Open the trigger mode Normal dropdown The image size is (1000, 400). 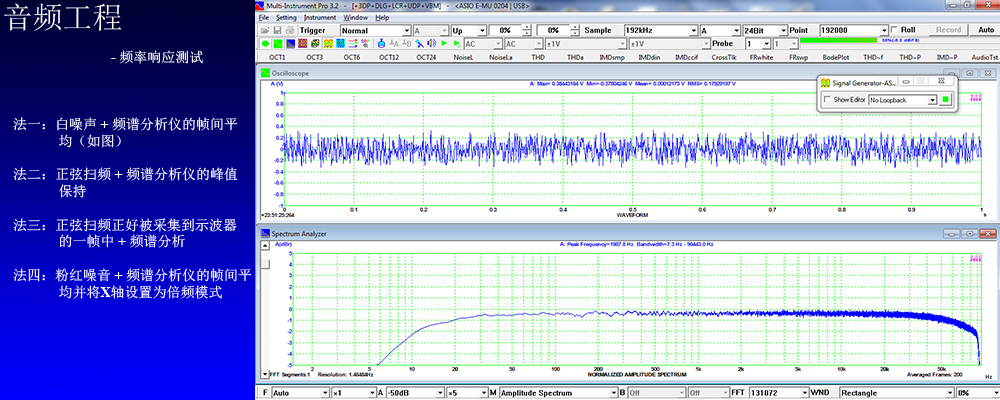[375, 30]
